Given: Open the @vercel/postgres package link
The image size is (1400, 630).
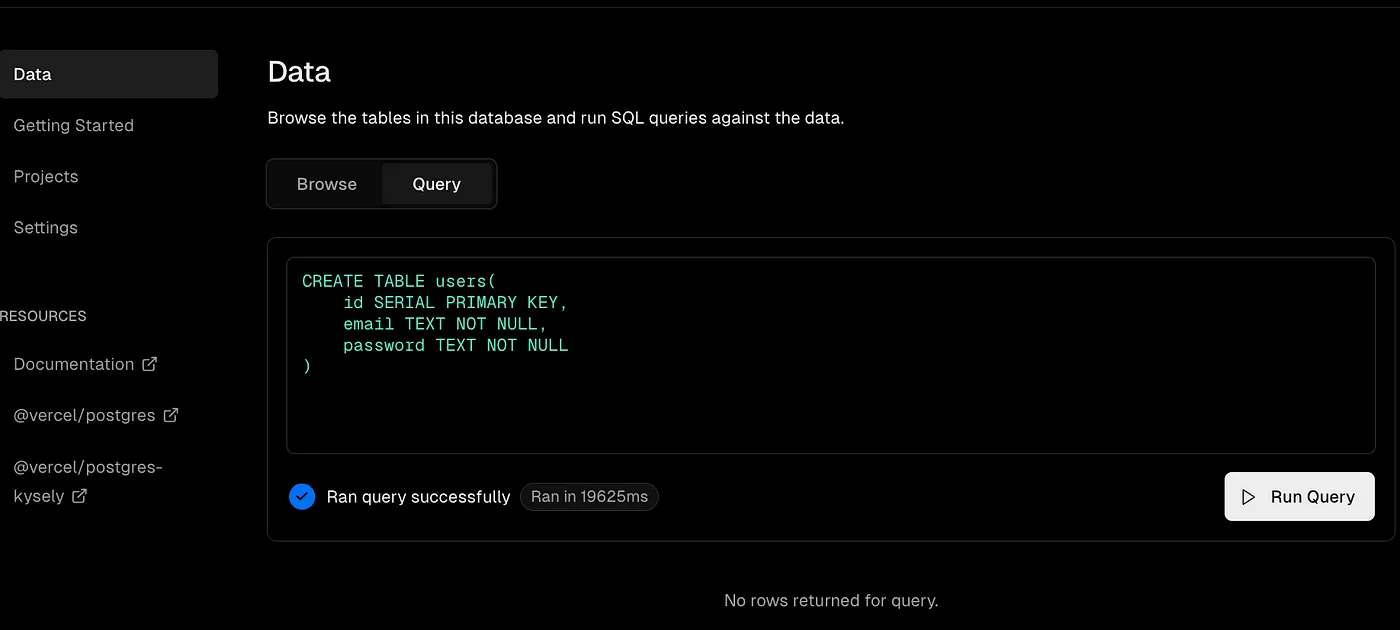Looking at the screenshot, I should tap(84, 415).
